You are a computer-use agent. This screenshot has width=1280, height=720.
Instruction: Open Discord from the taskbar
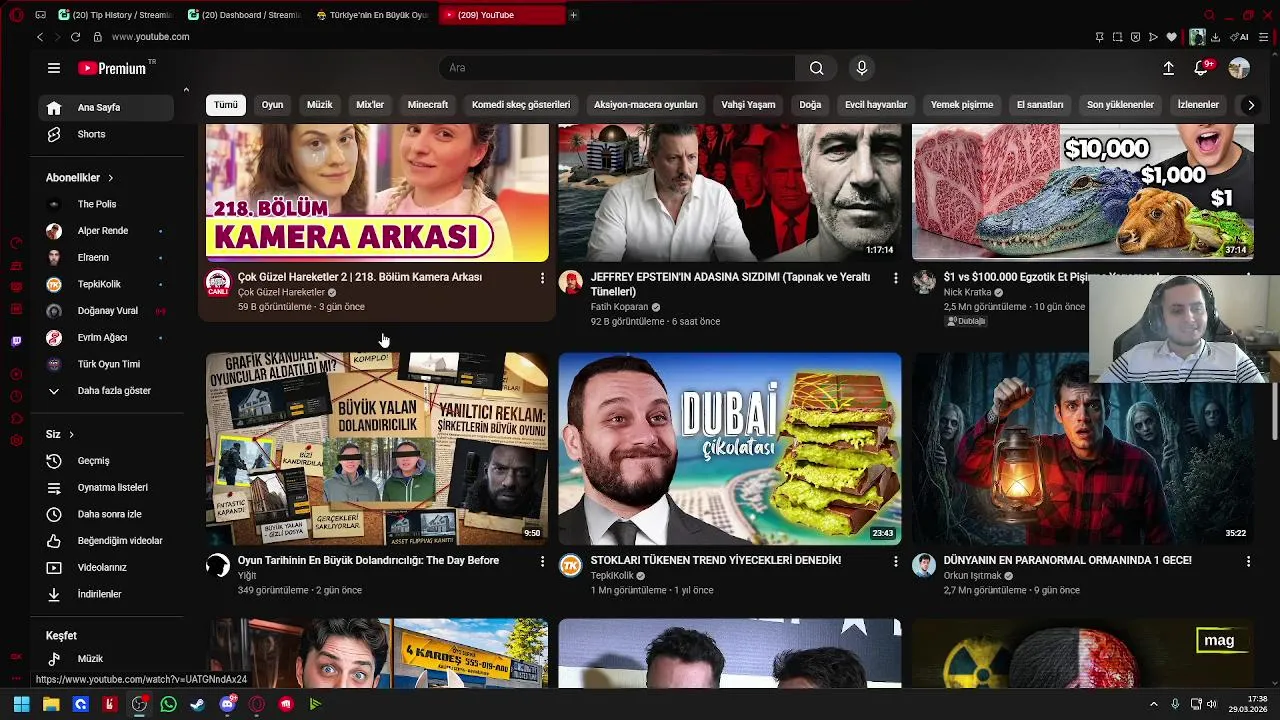(227, 704)
